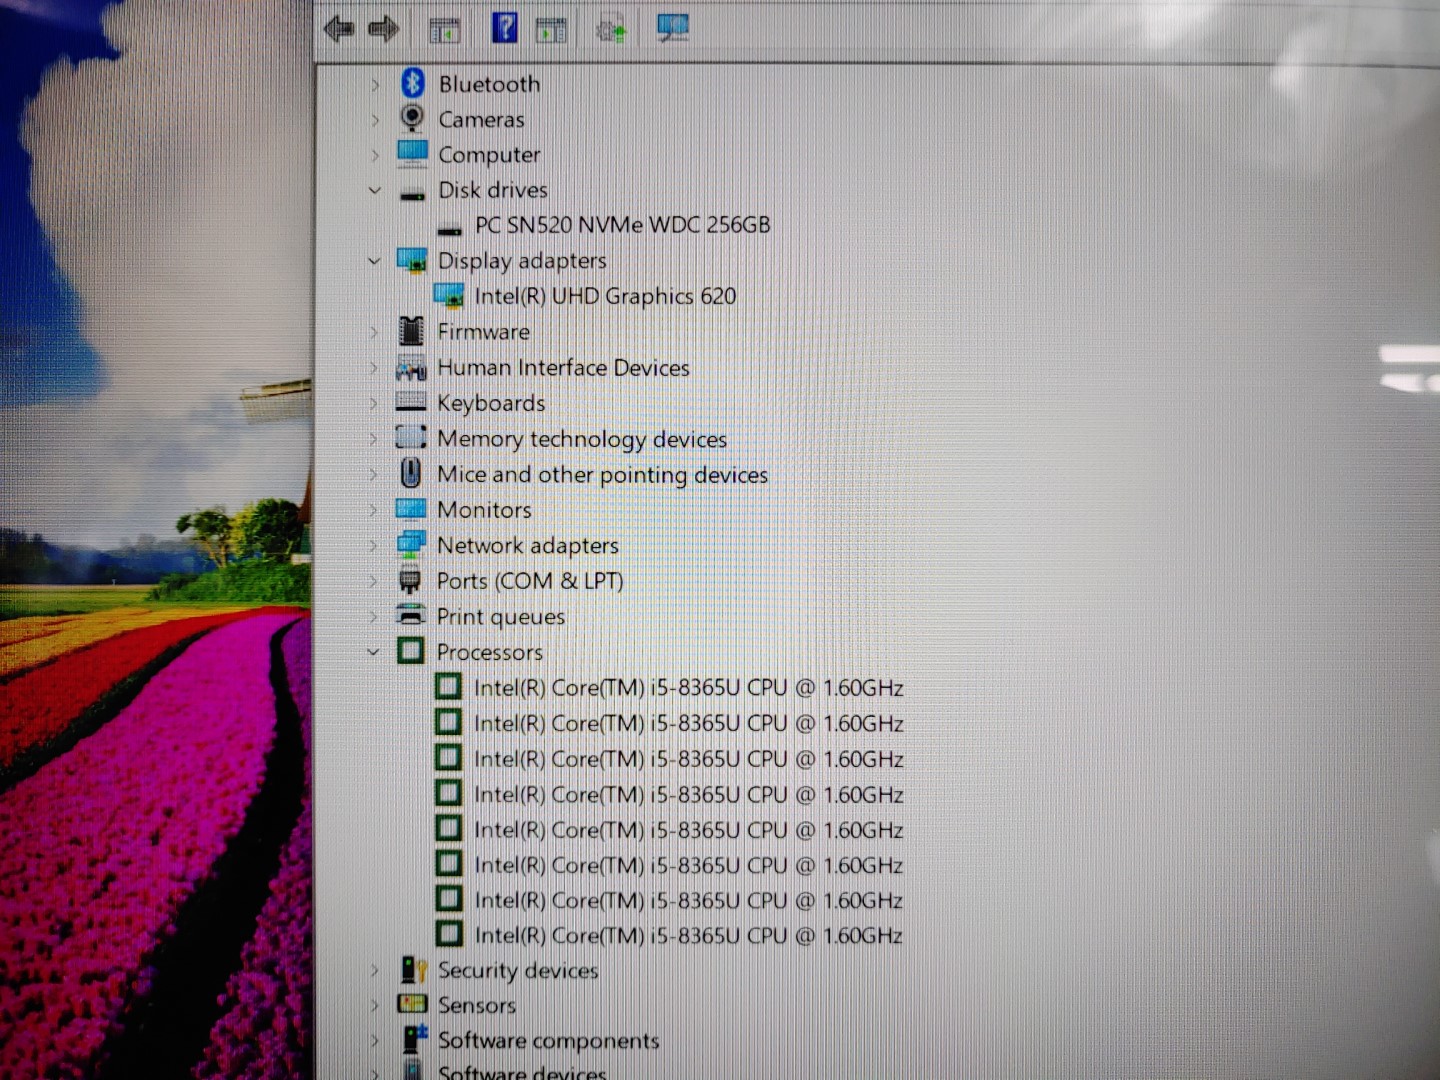Click the Firmware chip icon
Viewport: 1440px width, 1080px height.
[411, 331]
